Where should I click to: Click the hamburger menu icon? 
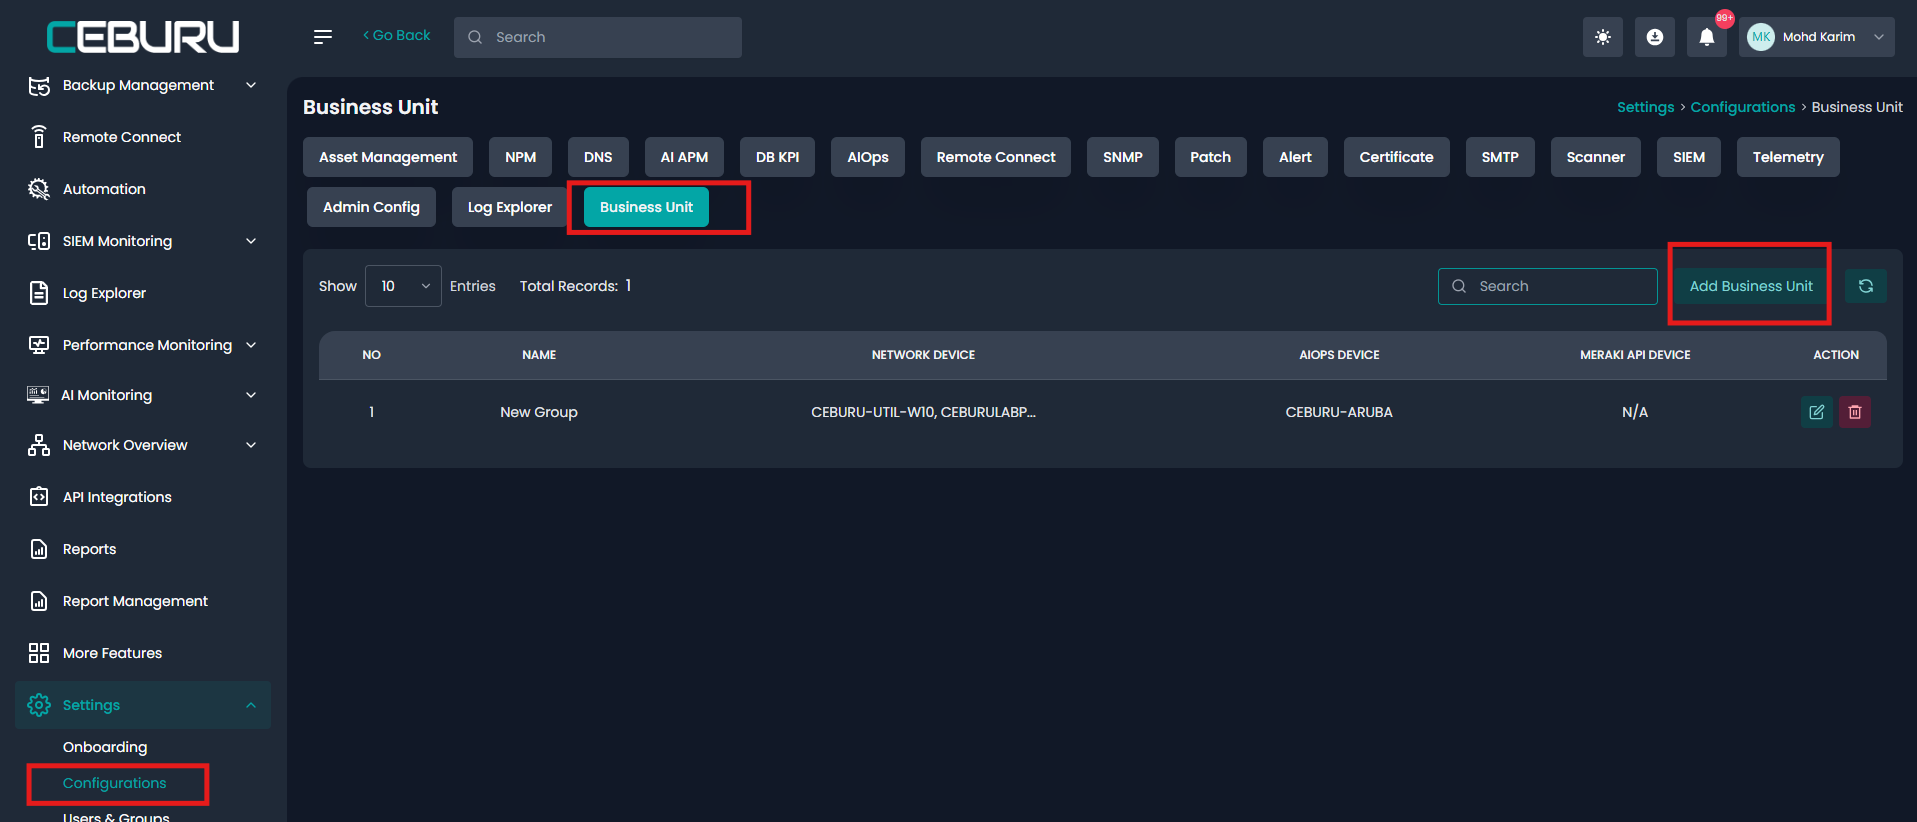coord(322,37)
